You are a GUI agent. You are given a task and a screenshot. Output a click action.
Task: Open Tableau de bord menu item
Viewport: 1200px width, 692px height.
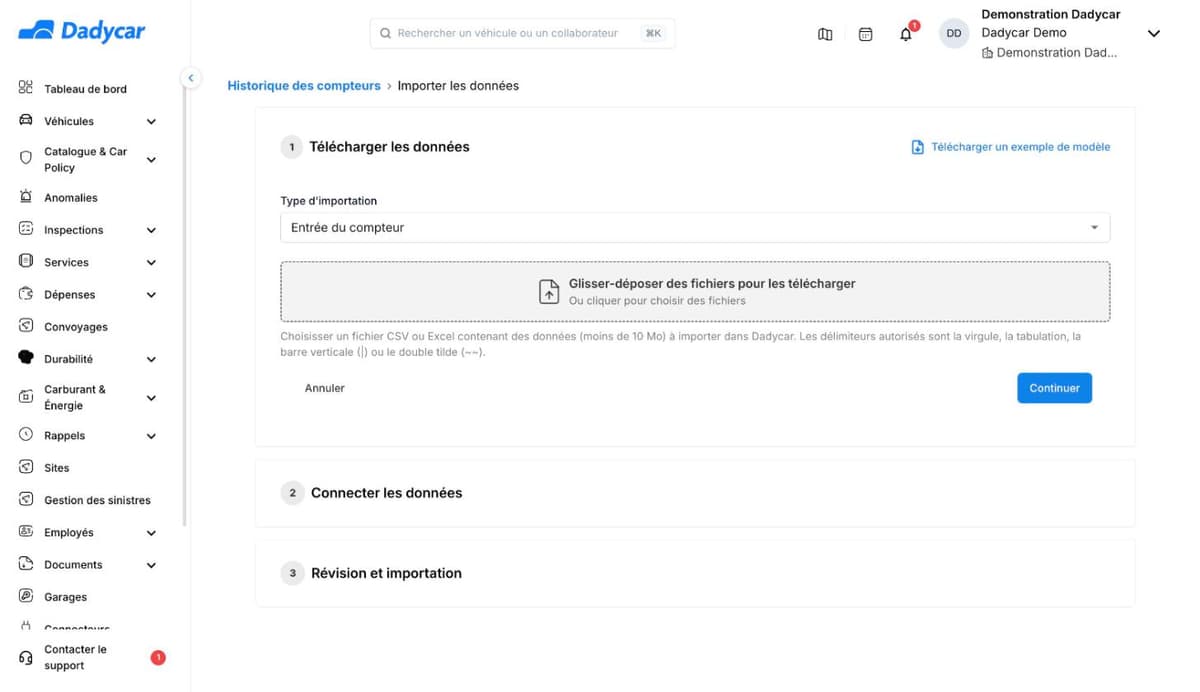[x=85, y=89]
